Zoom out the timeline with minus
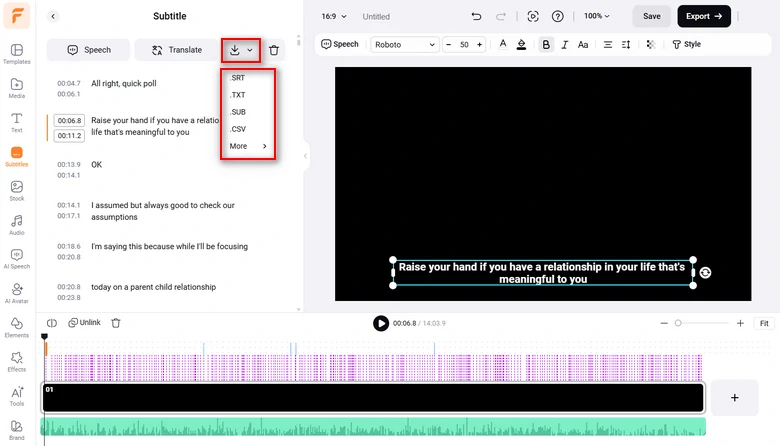The height and width of the screenshot is (446, 780). 664,323
